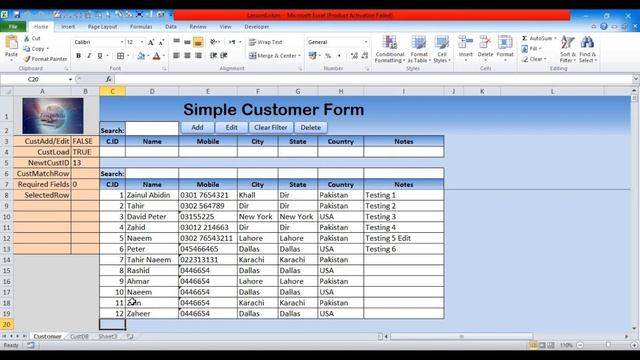Open the font size dropdown
This screenshot has height=360, width=640.
point(142,42)
